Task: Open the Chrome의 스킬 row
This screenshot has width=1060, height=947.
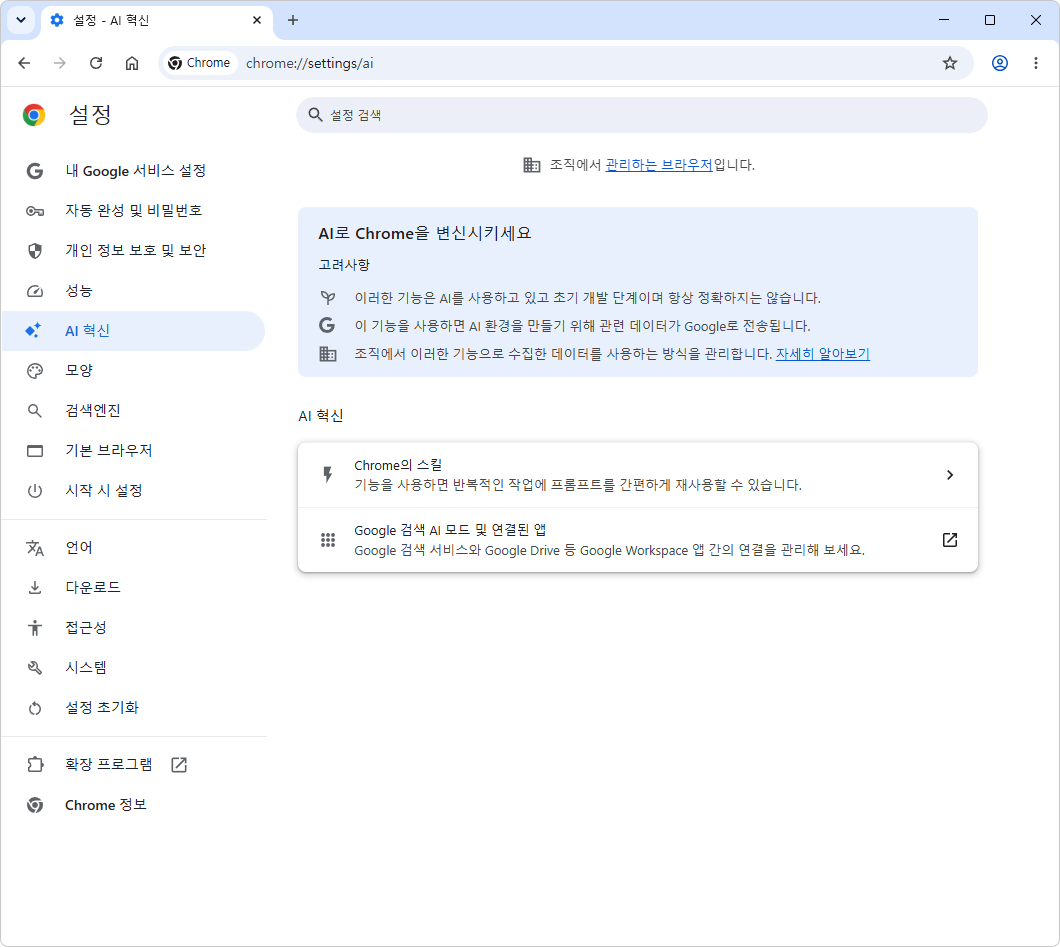Action: [x=637, y=475]
